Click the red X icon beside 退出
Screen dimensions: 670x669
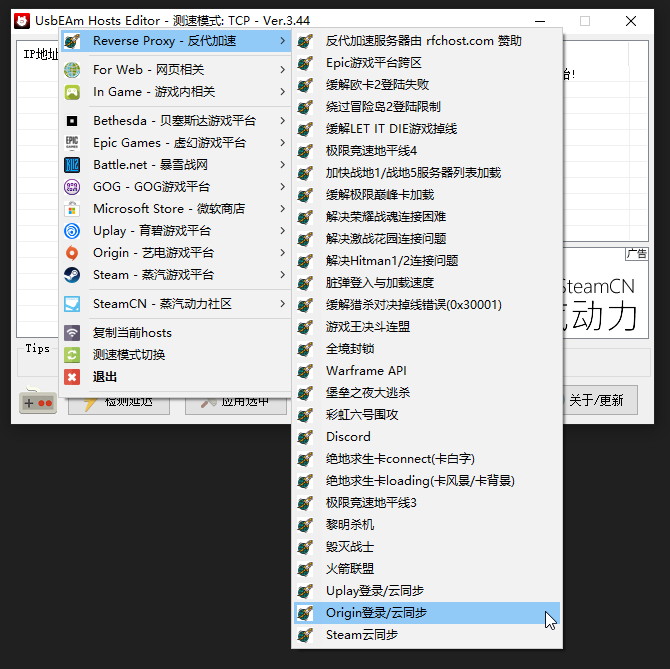pos(72,377)
